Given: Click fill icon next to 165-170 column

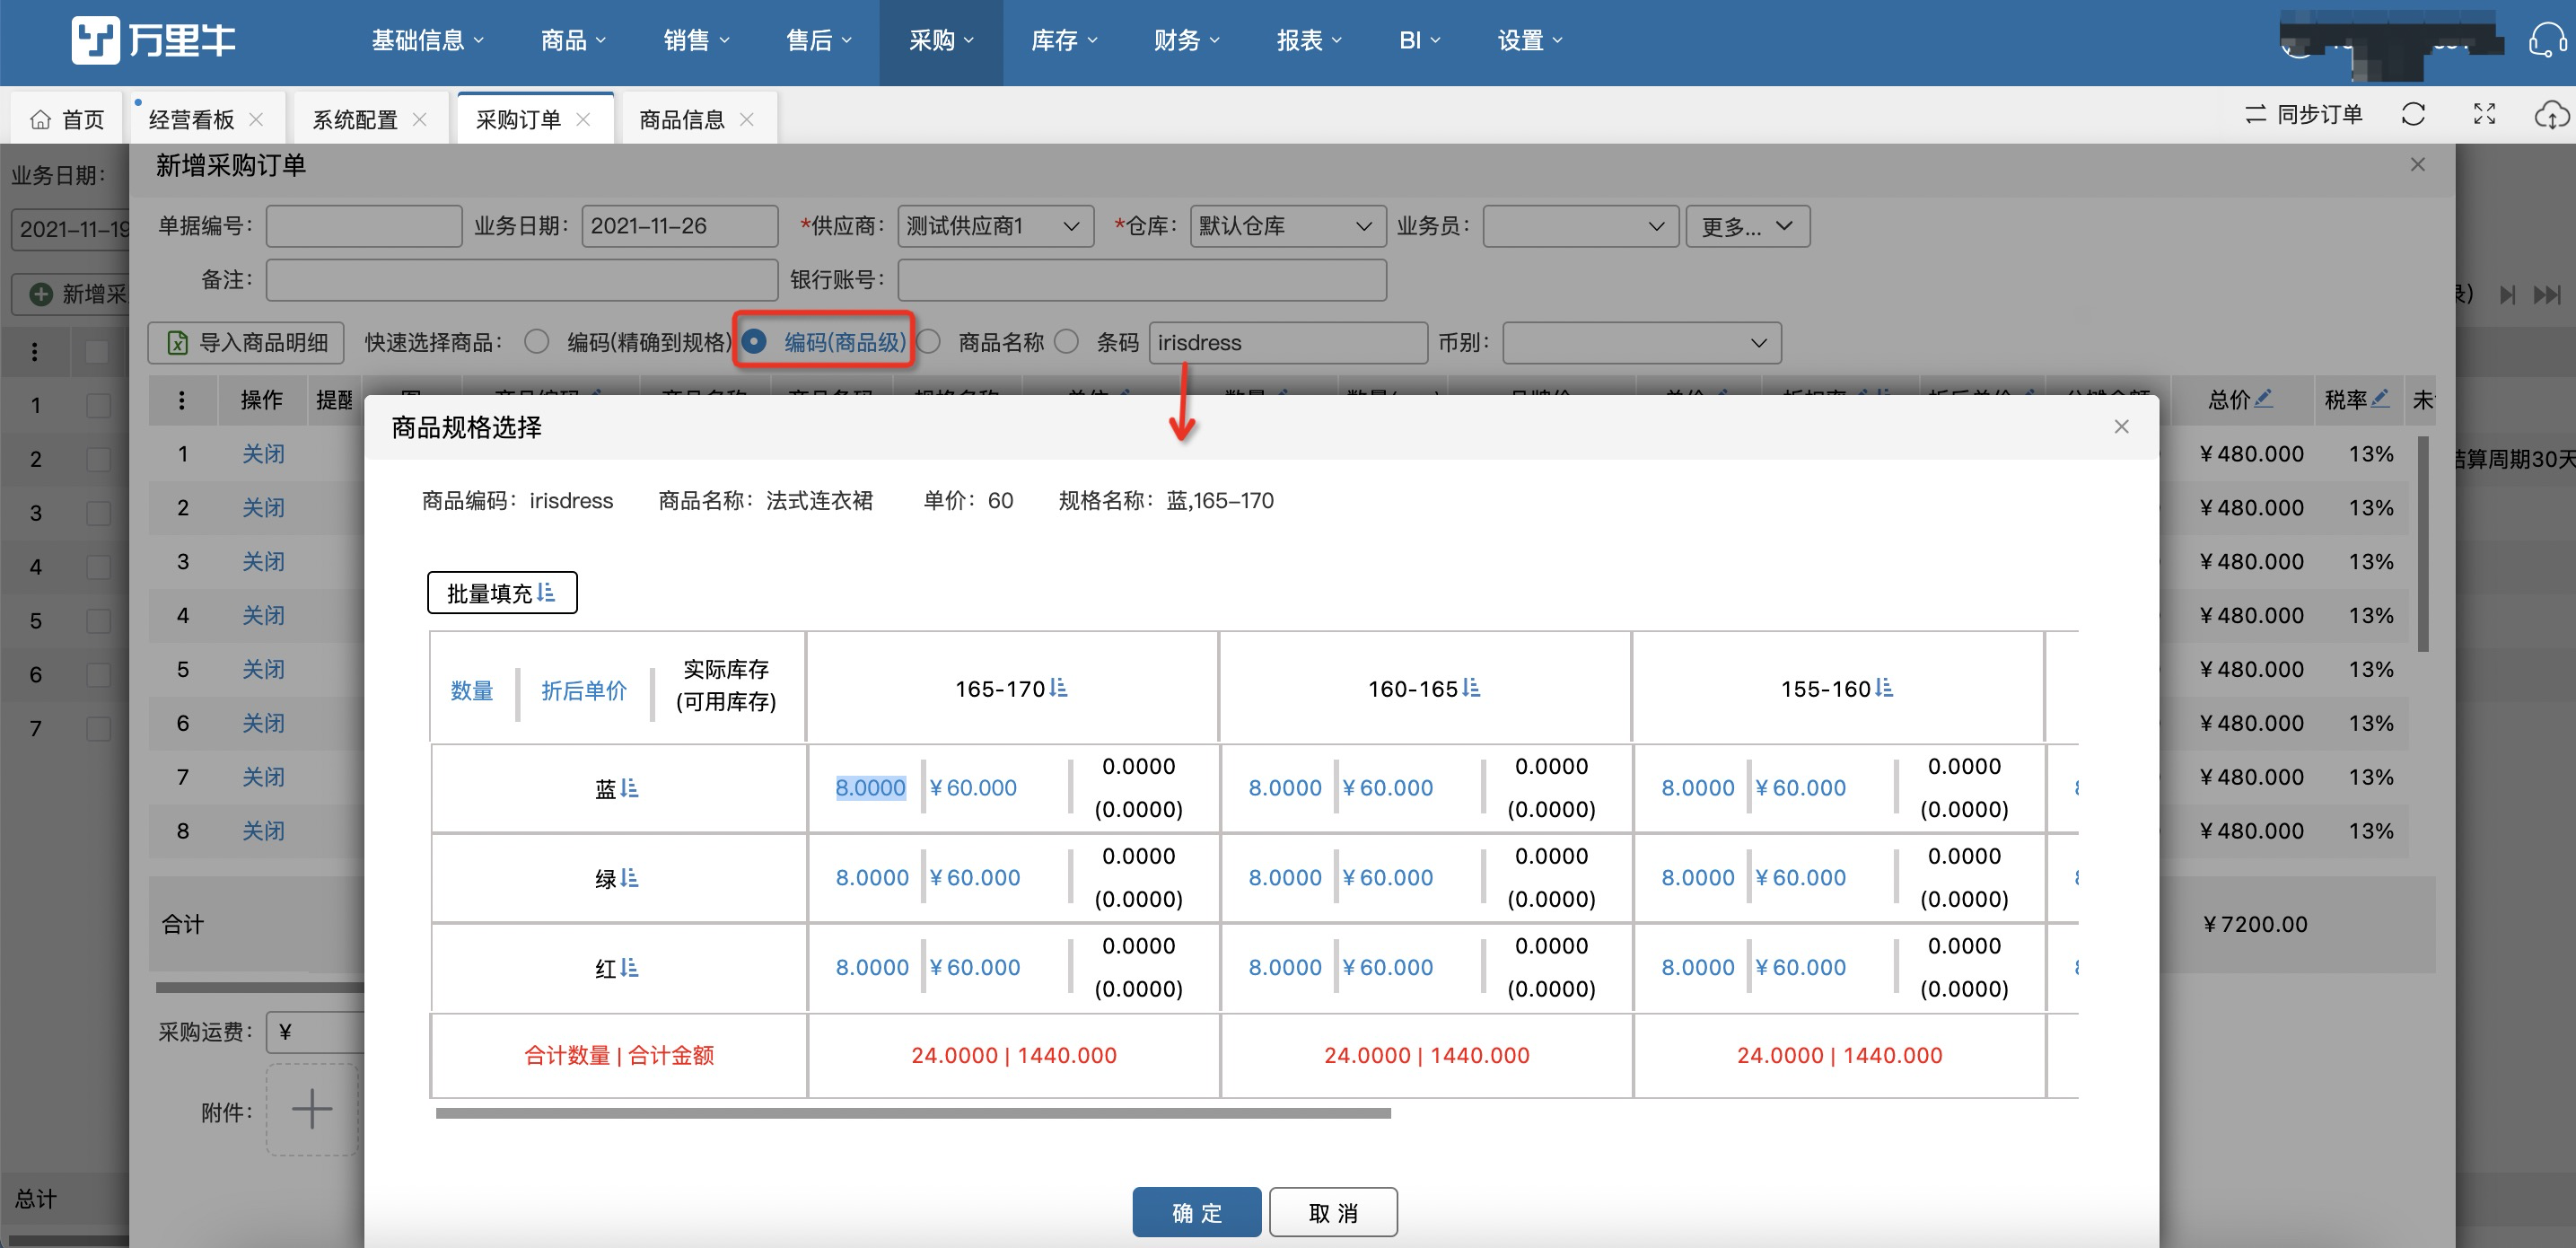Looking at the screenshot, I should (1059, 688).
